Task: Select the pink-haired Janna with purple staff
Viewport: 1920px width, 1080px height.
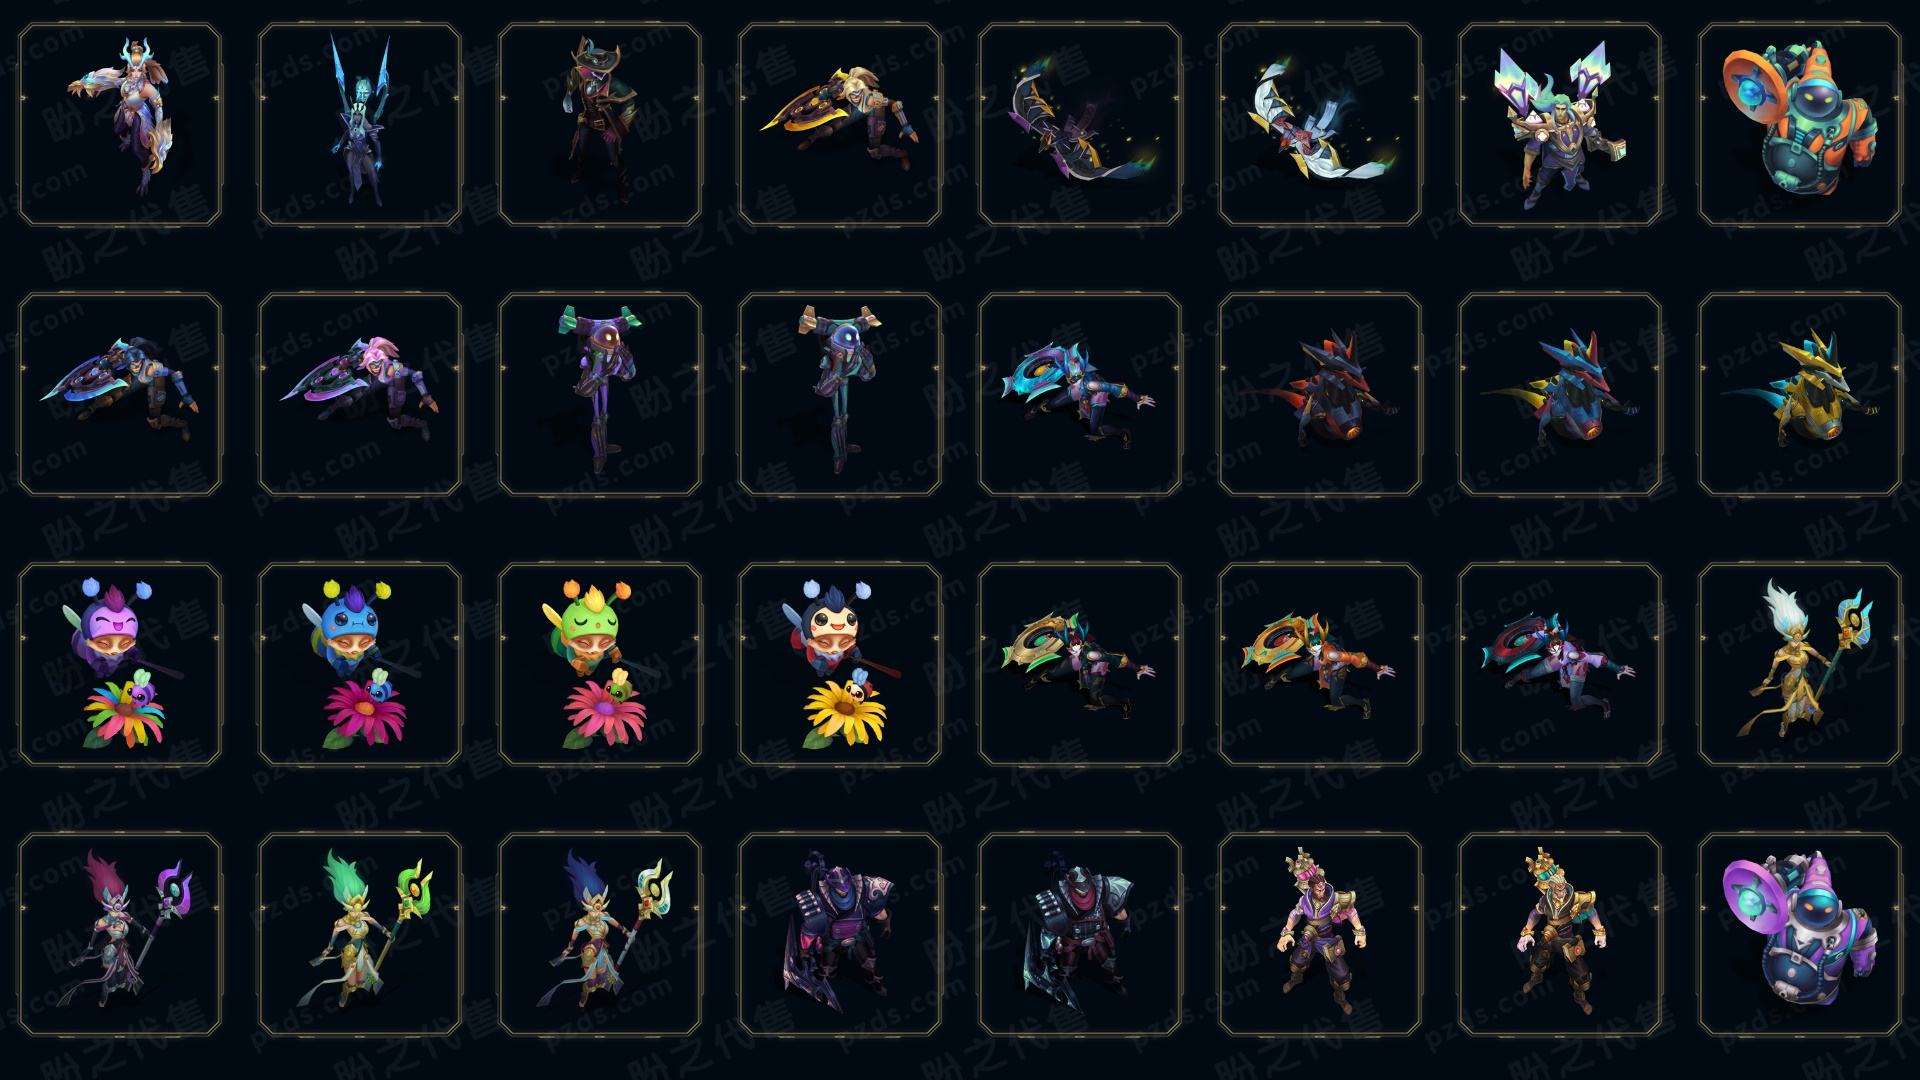Action: coord(120,935)
